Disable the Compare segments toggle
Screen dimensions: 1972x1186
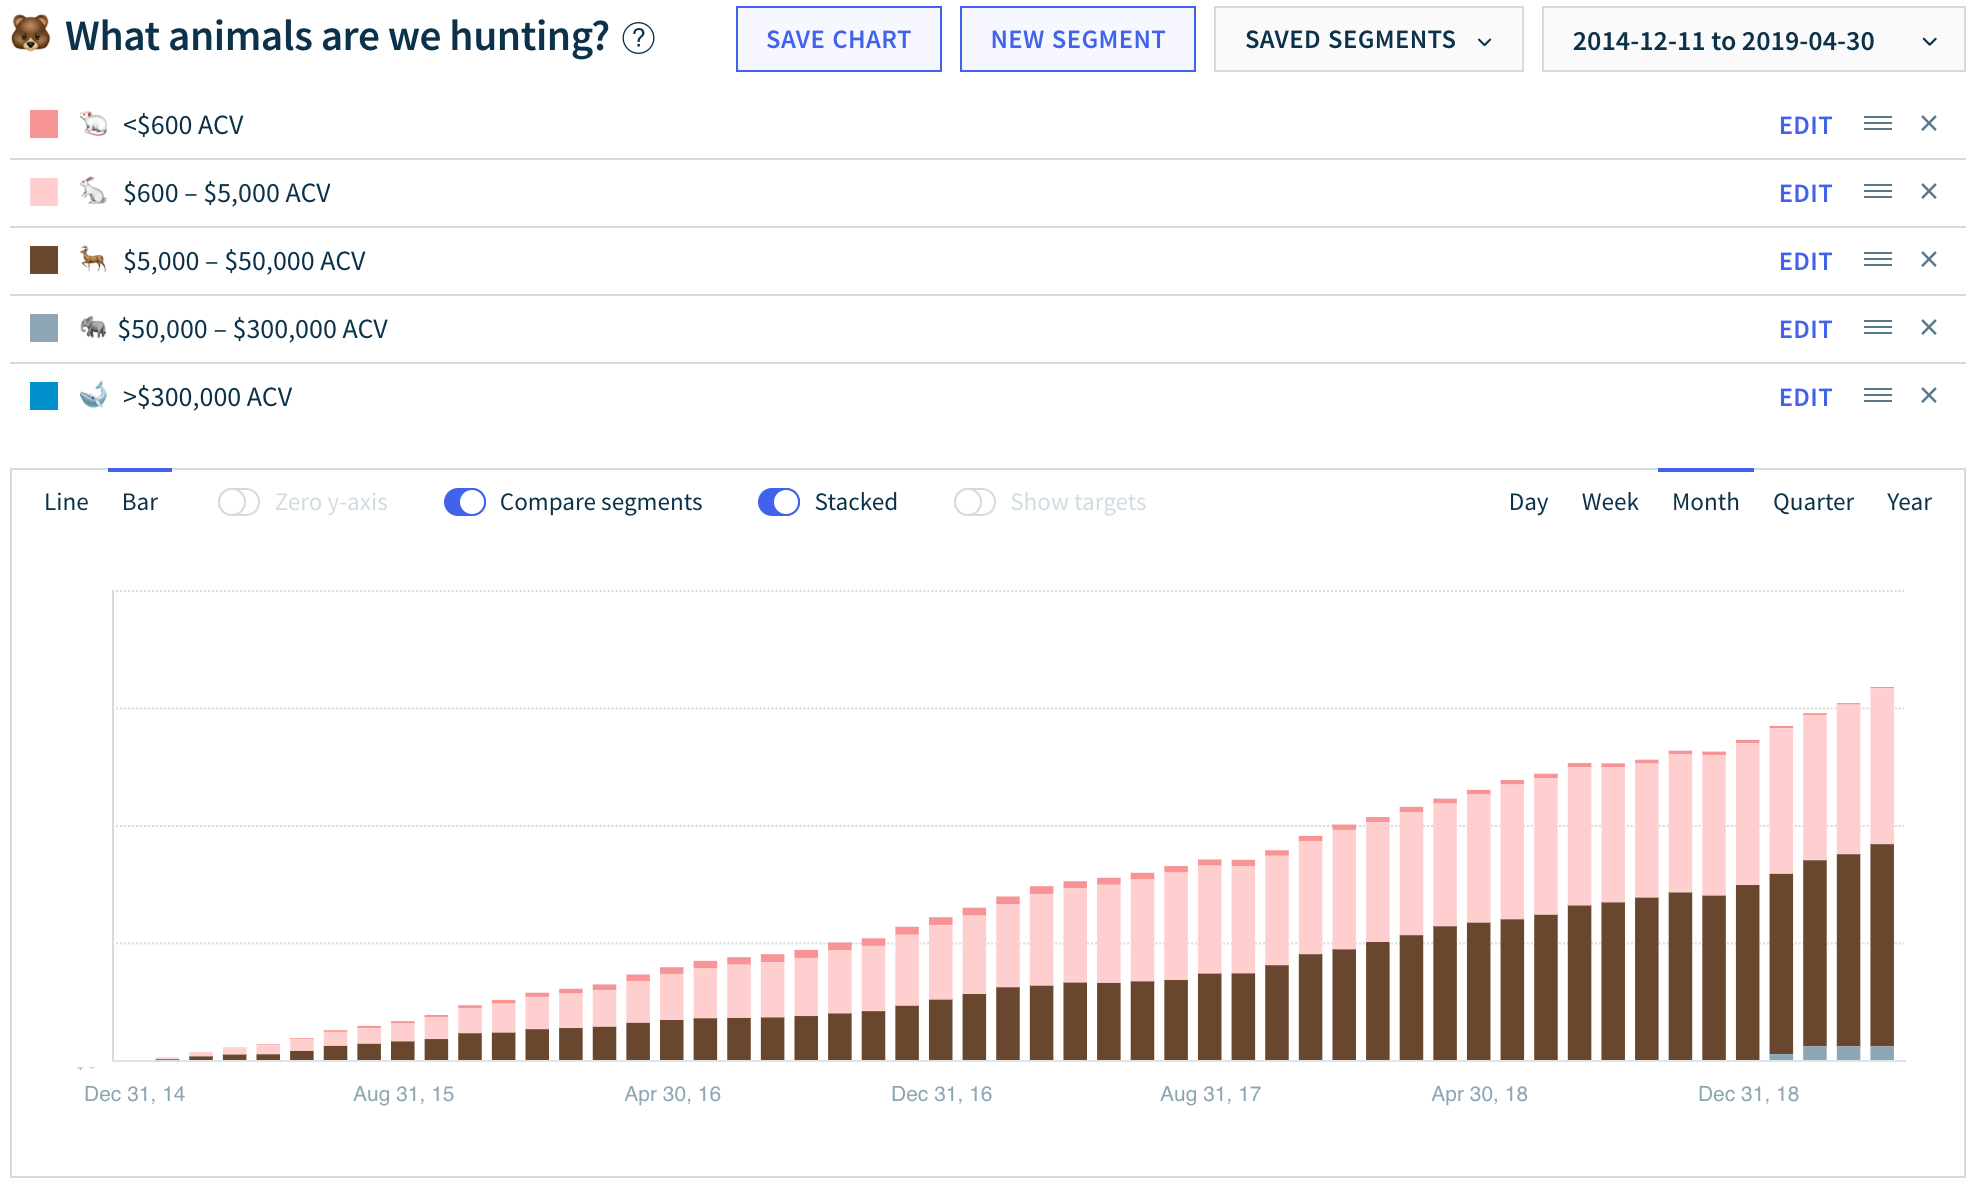pyautogui.click(x=464, y=501)
